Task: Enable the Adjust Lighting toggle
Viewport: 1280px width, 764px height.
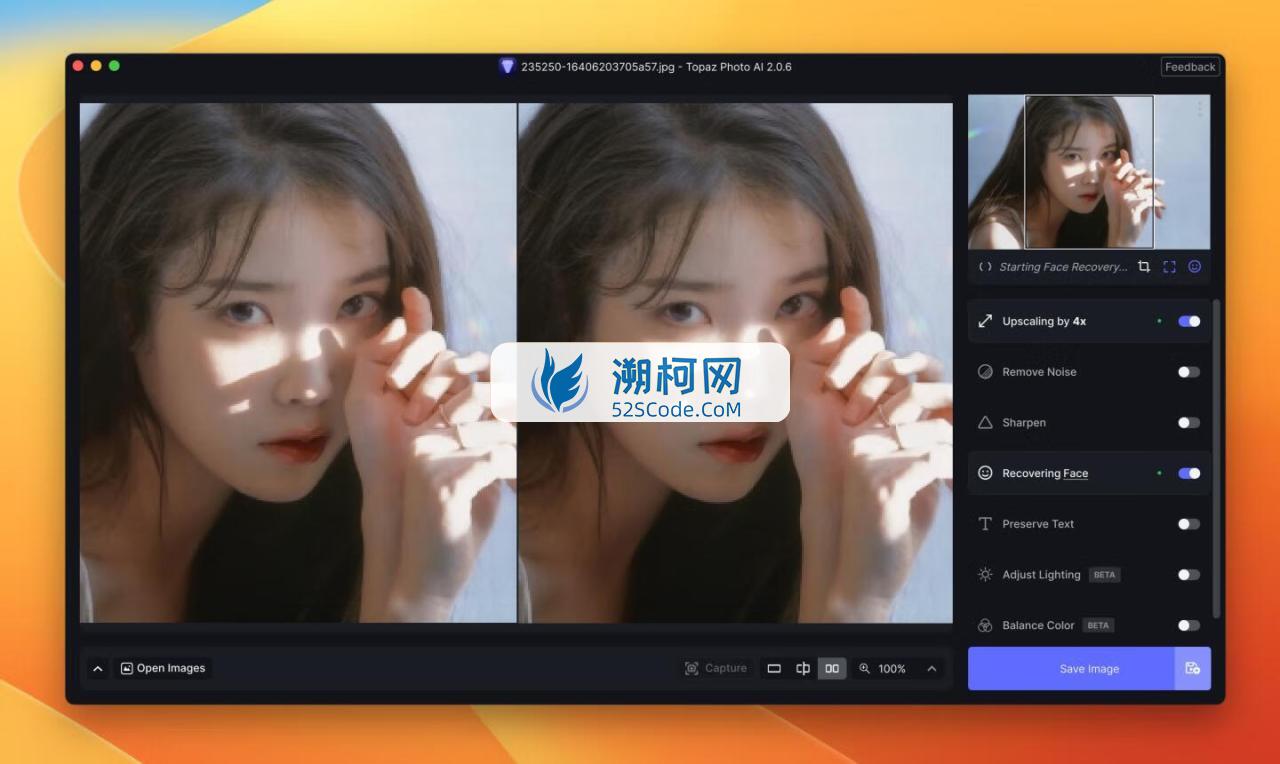Action: (x=1189, y=575)
